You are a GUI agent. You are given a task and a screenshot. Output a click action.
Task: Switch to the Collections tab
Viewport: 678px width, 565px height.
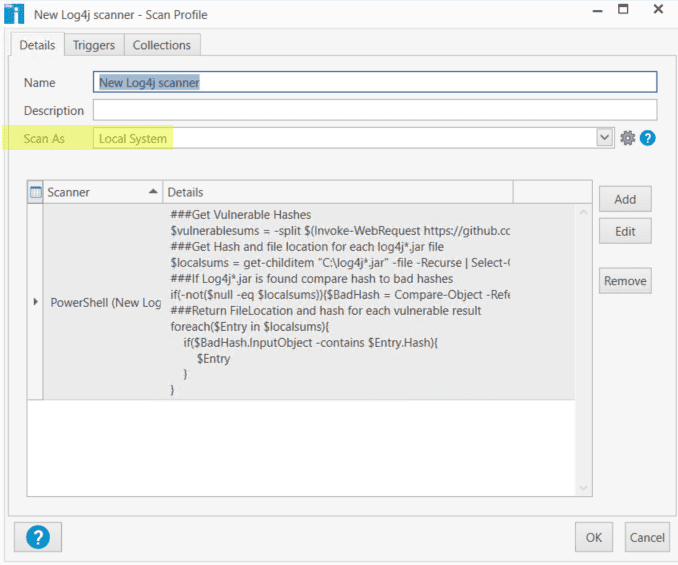coord(162,45)
